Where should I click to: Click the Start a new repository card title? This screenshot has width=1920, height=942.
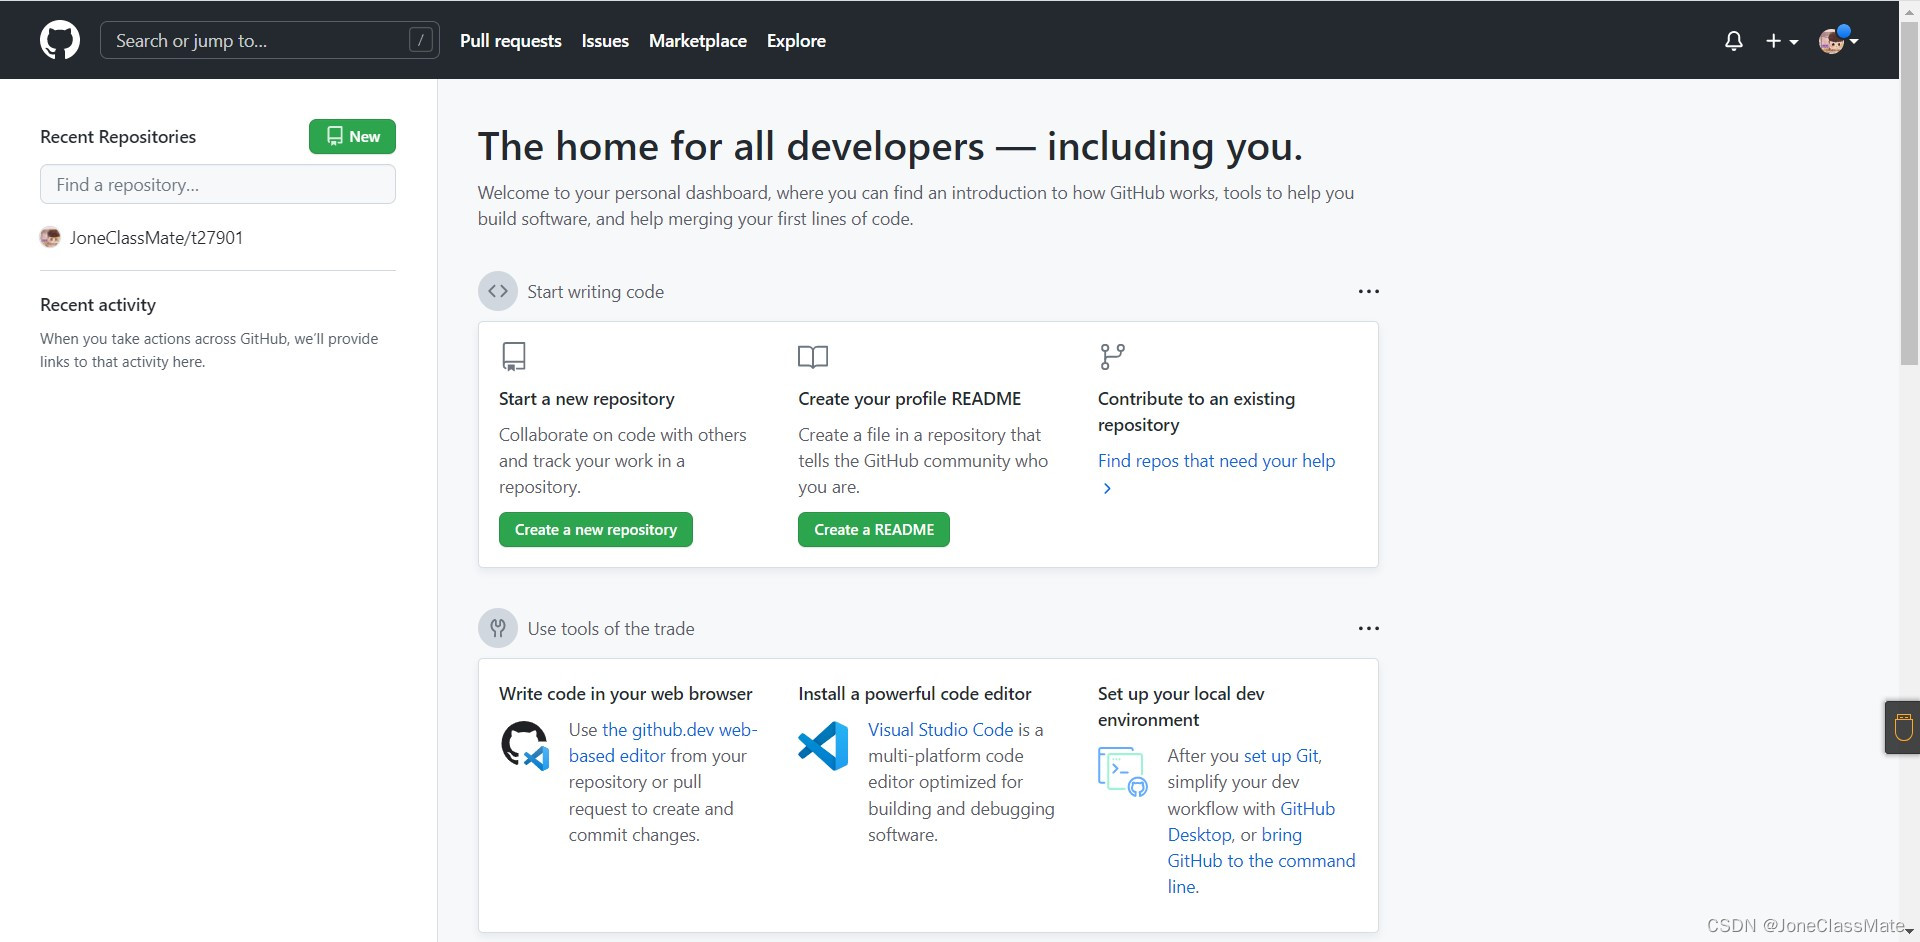[587, 399]
